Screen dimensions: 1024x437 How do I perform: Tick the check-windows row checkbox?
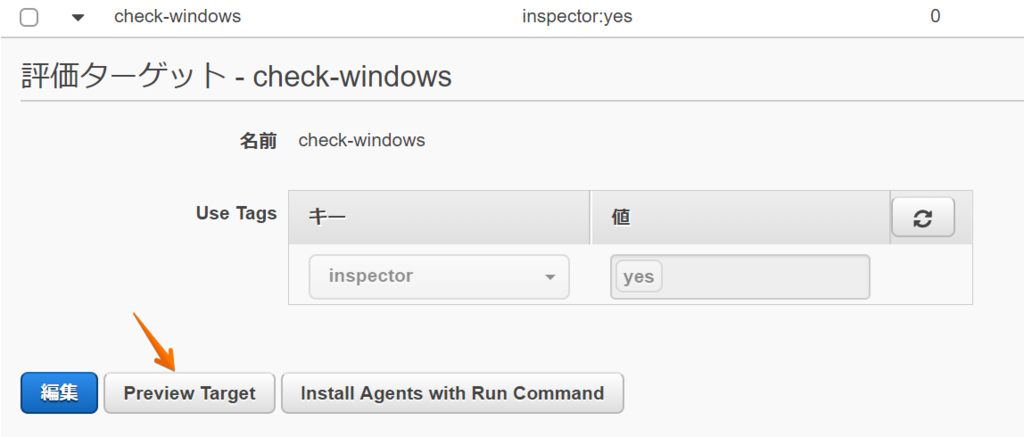click(29, 17)
